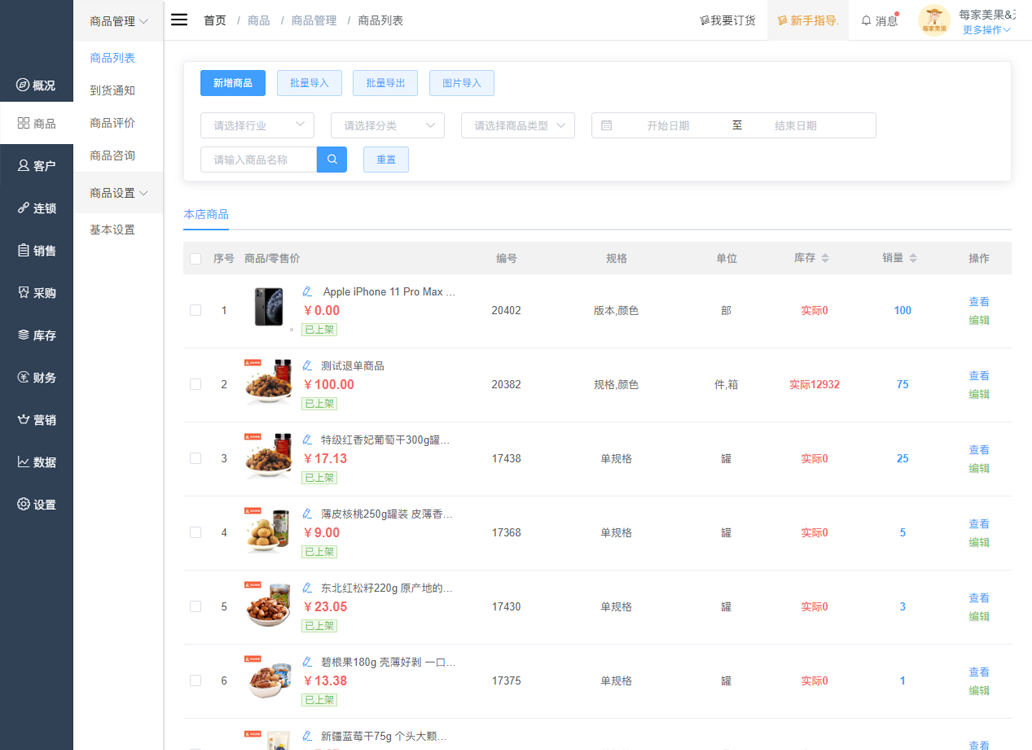Click sales count 100 for Apple iPhone
Viewport: 1032px width, 750px height.
902,310
